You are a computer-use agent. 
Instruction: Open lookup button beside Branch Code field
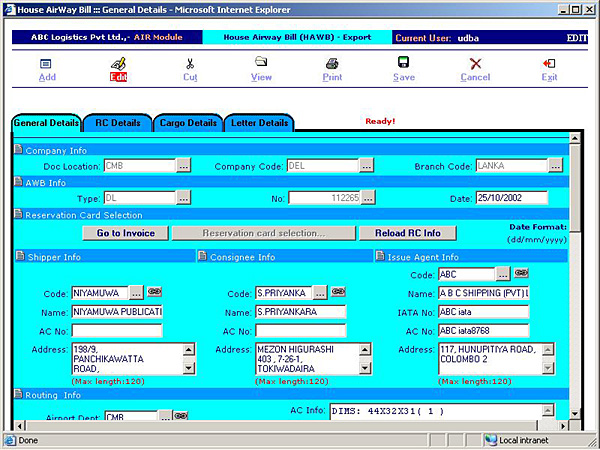tap(556, 165)
